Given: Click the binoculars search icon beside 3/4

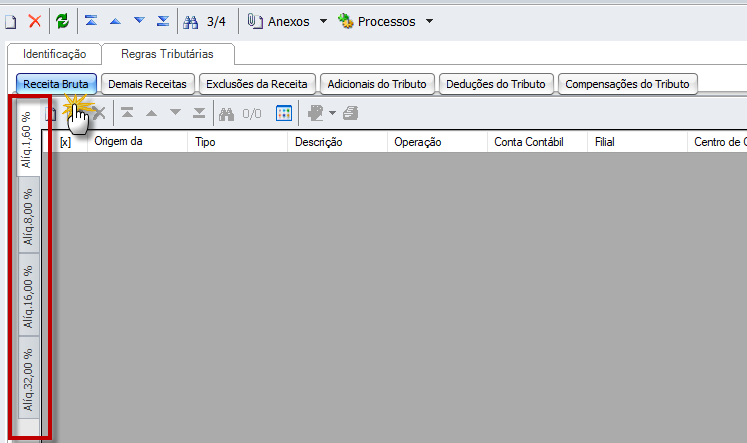Looking at the screenshot, I should [191, 22].
